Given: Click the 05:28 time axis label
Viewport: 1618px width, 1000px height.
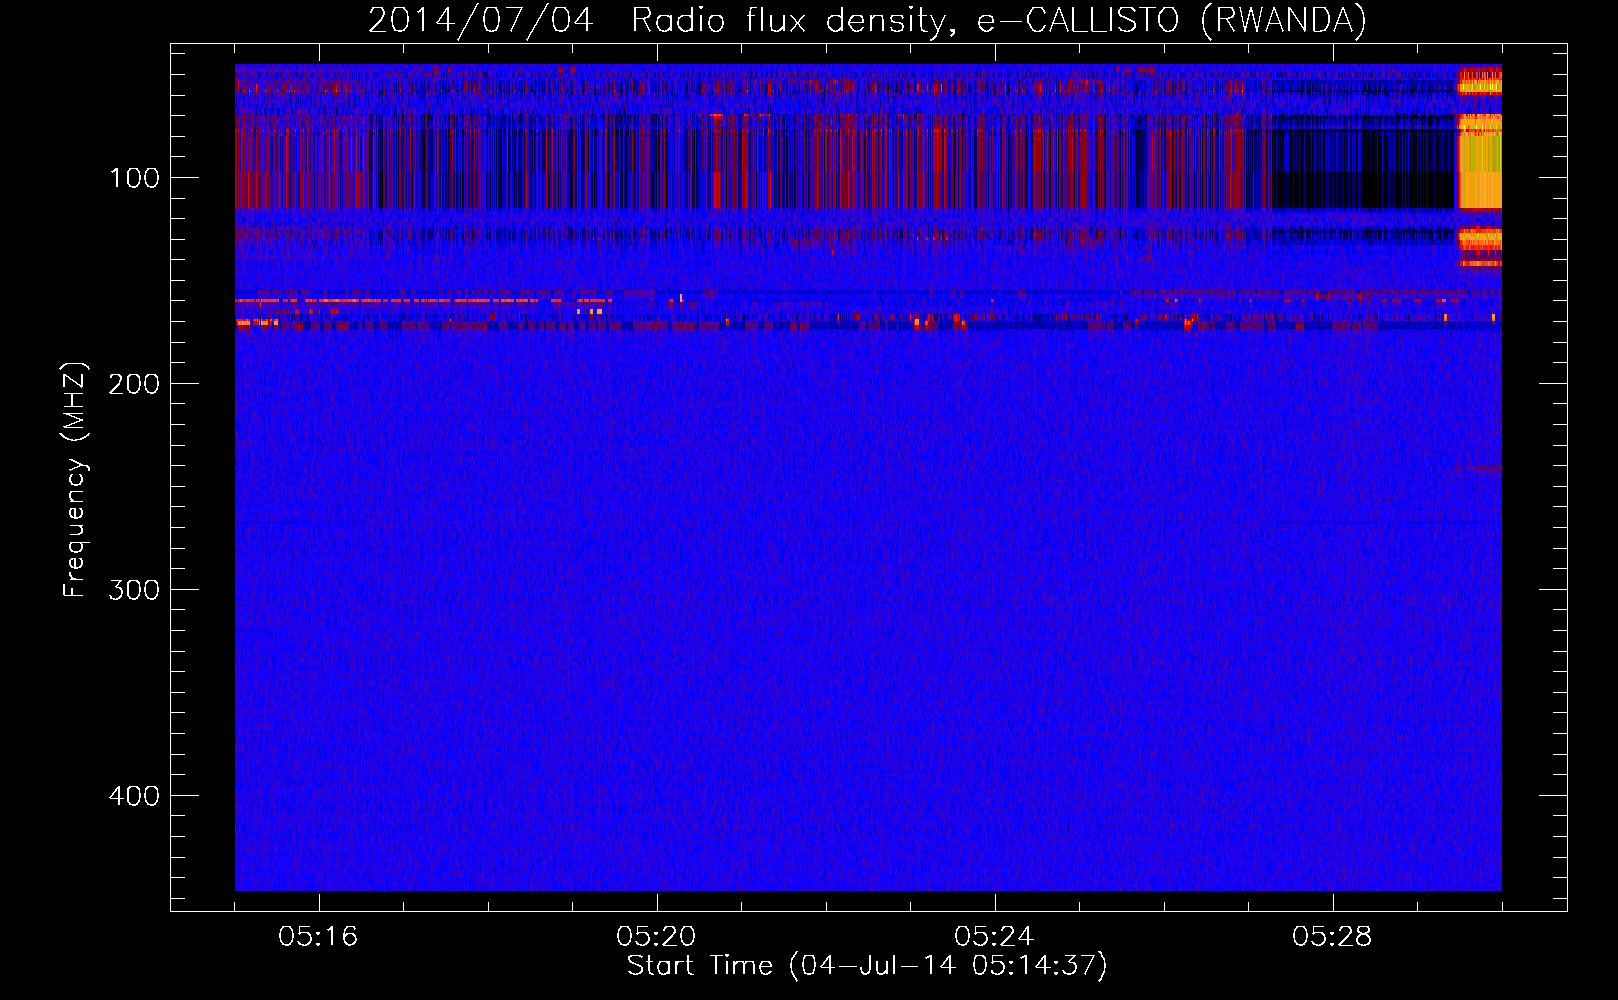Looking at the screenshot, I should click(x=1332, y=937).
